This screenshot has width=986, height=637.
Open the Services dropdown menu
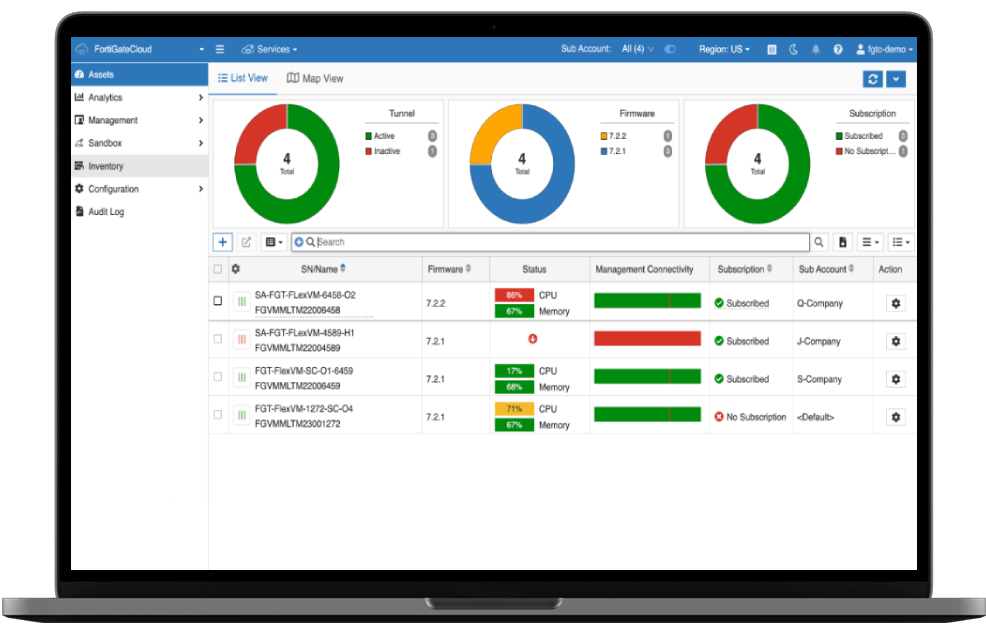tap(269, 49)
